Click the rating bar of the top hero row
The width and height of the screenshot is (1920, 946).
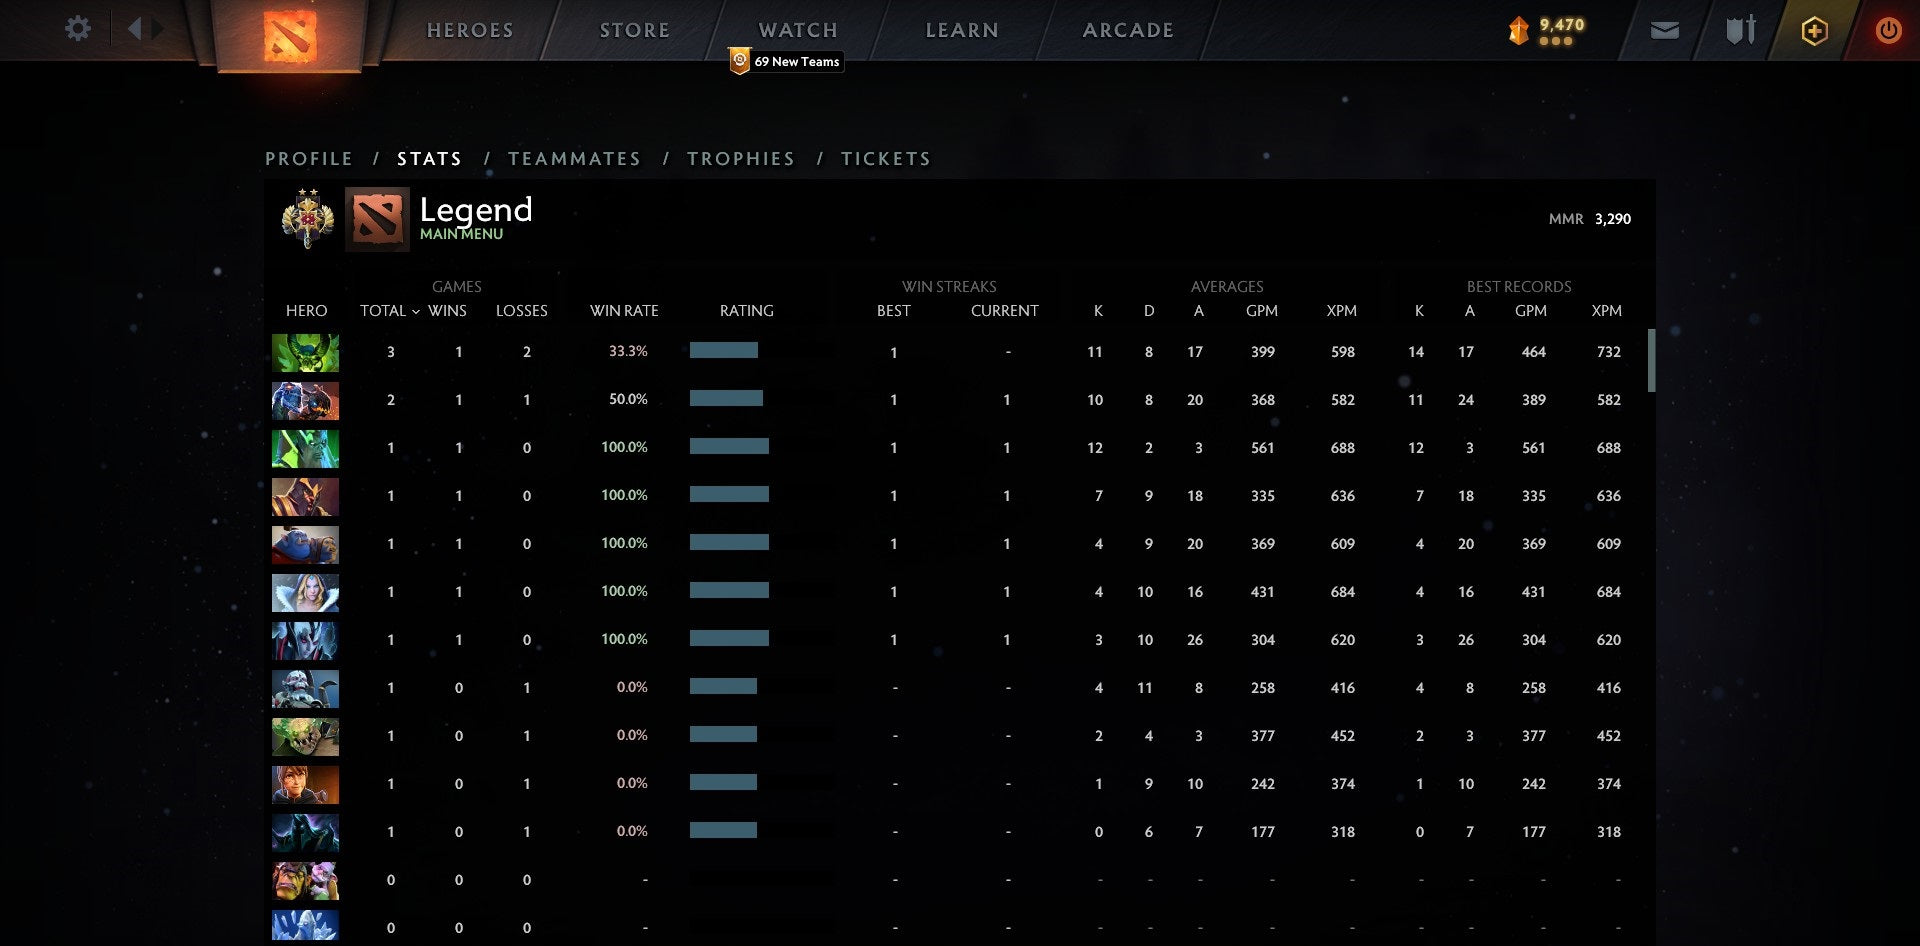click(x=723, y=351)
